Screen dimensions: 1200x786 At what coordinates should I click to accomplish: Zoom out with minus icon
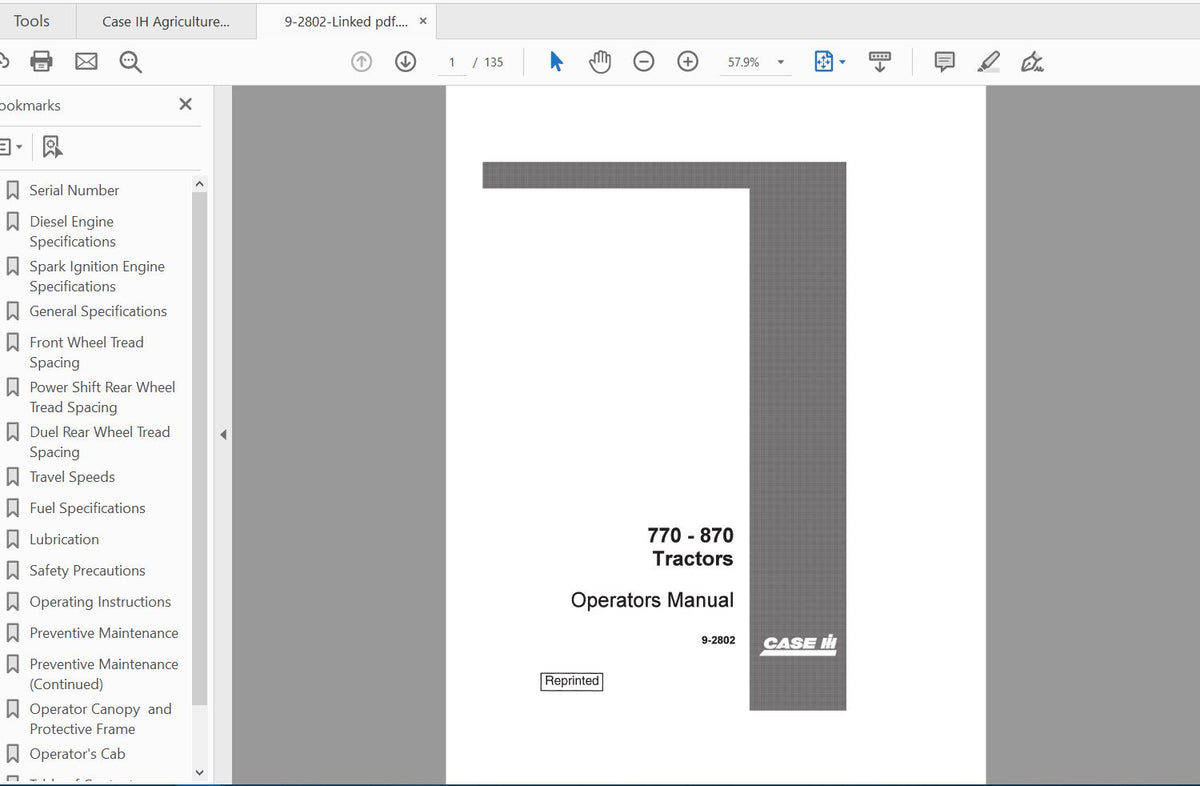coord(644,62)
